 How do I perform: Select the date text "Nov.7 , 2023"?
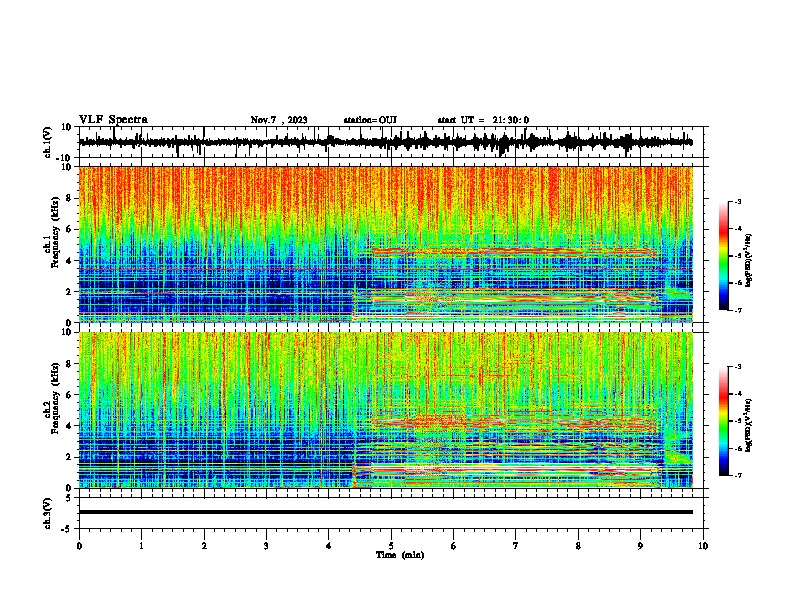(x=279, y=120)
